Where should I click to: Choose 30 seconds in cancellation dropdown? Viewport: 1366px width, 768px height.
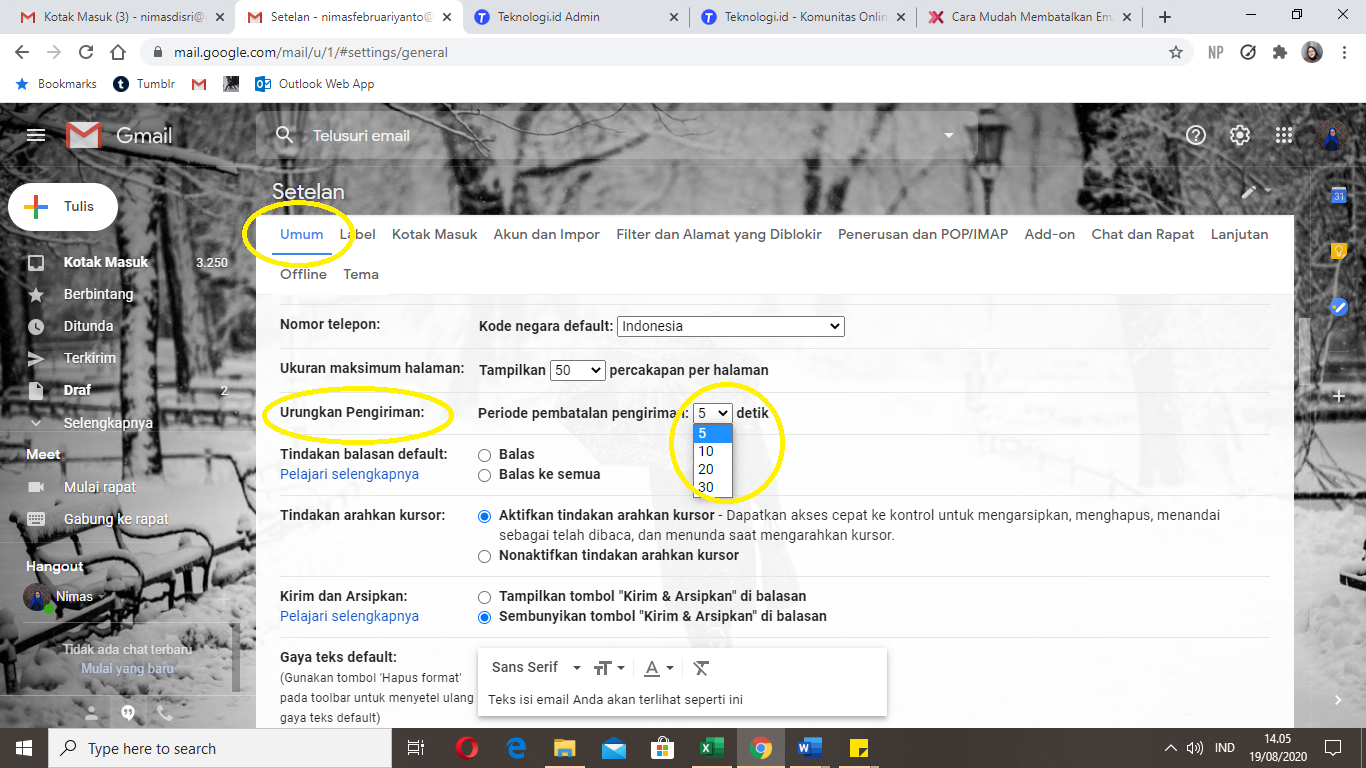707,488
